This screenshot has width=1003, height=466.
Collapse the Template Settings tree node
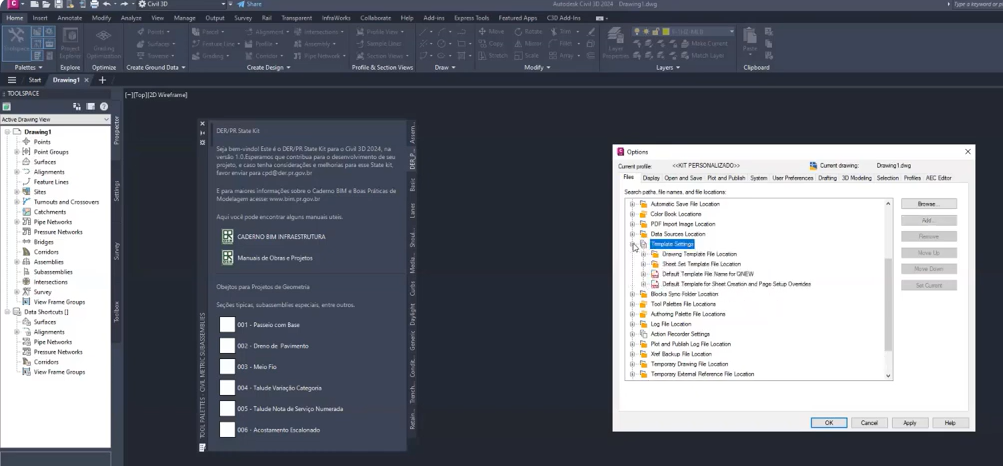click(x=632, y=244)
